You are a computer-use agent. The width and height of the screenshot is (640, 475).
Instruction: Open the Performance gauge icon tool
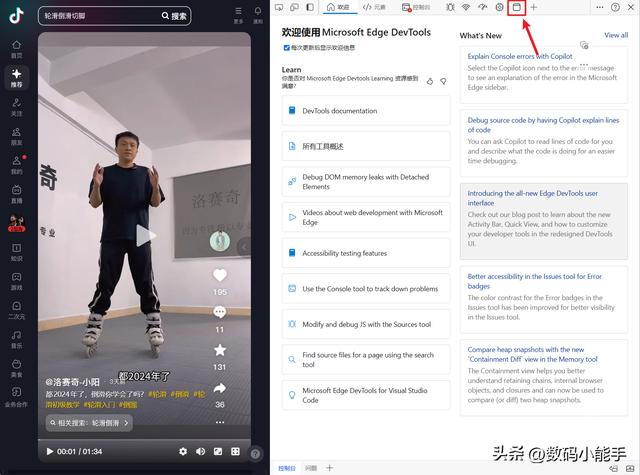[483, 7]
